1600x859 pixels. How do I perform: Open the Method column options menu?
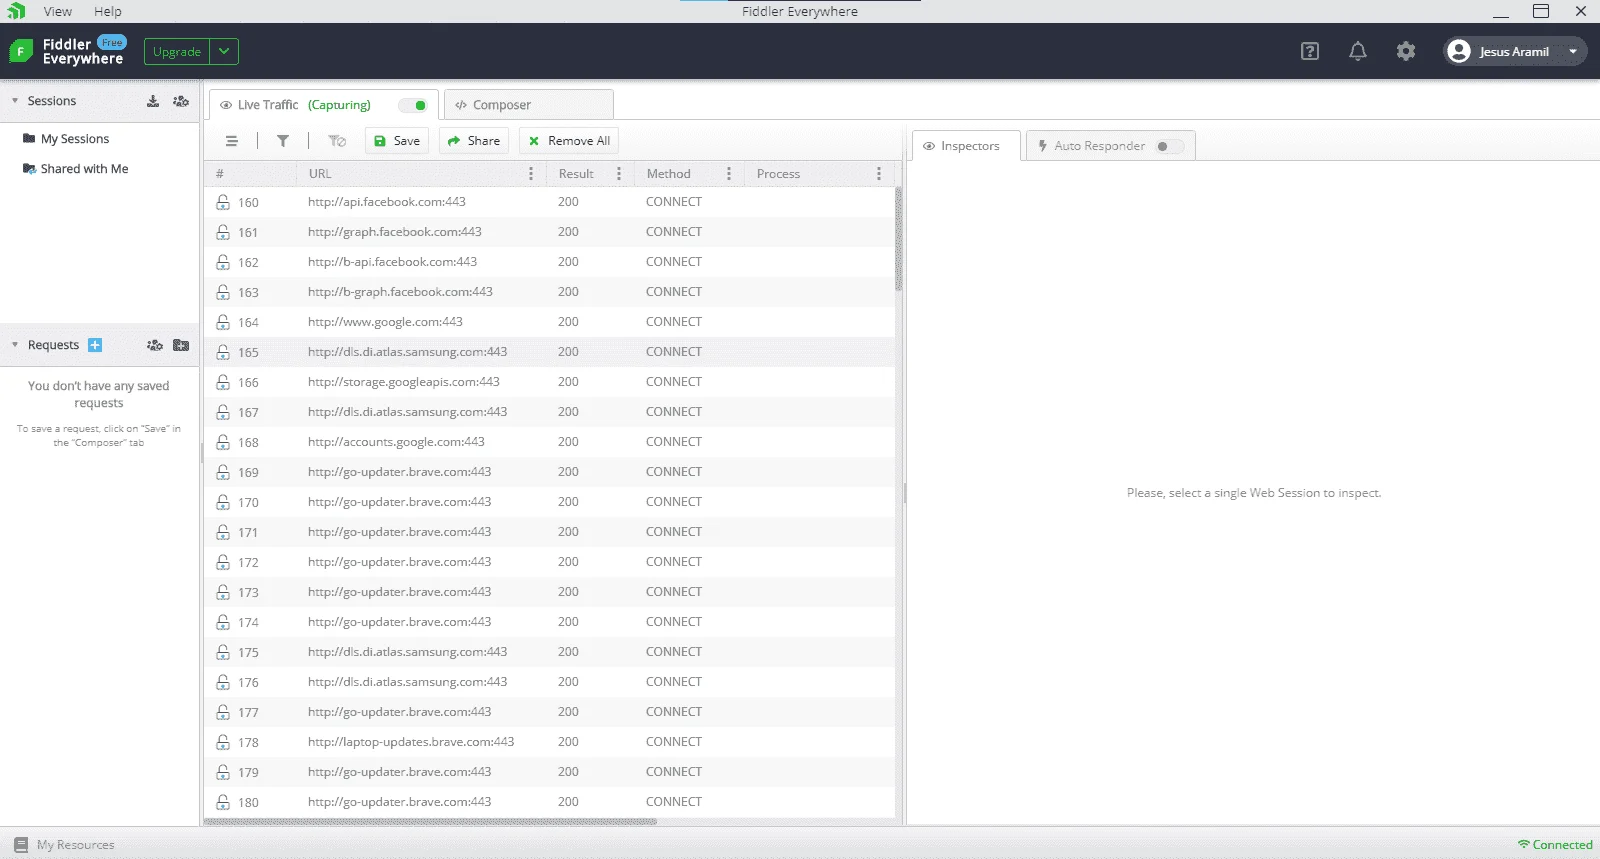point(729,174)
